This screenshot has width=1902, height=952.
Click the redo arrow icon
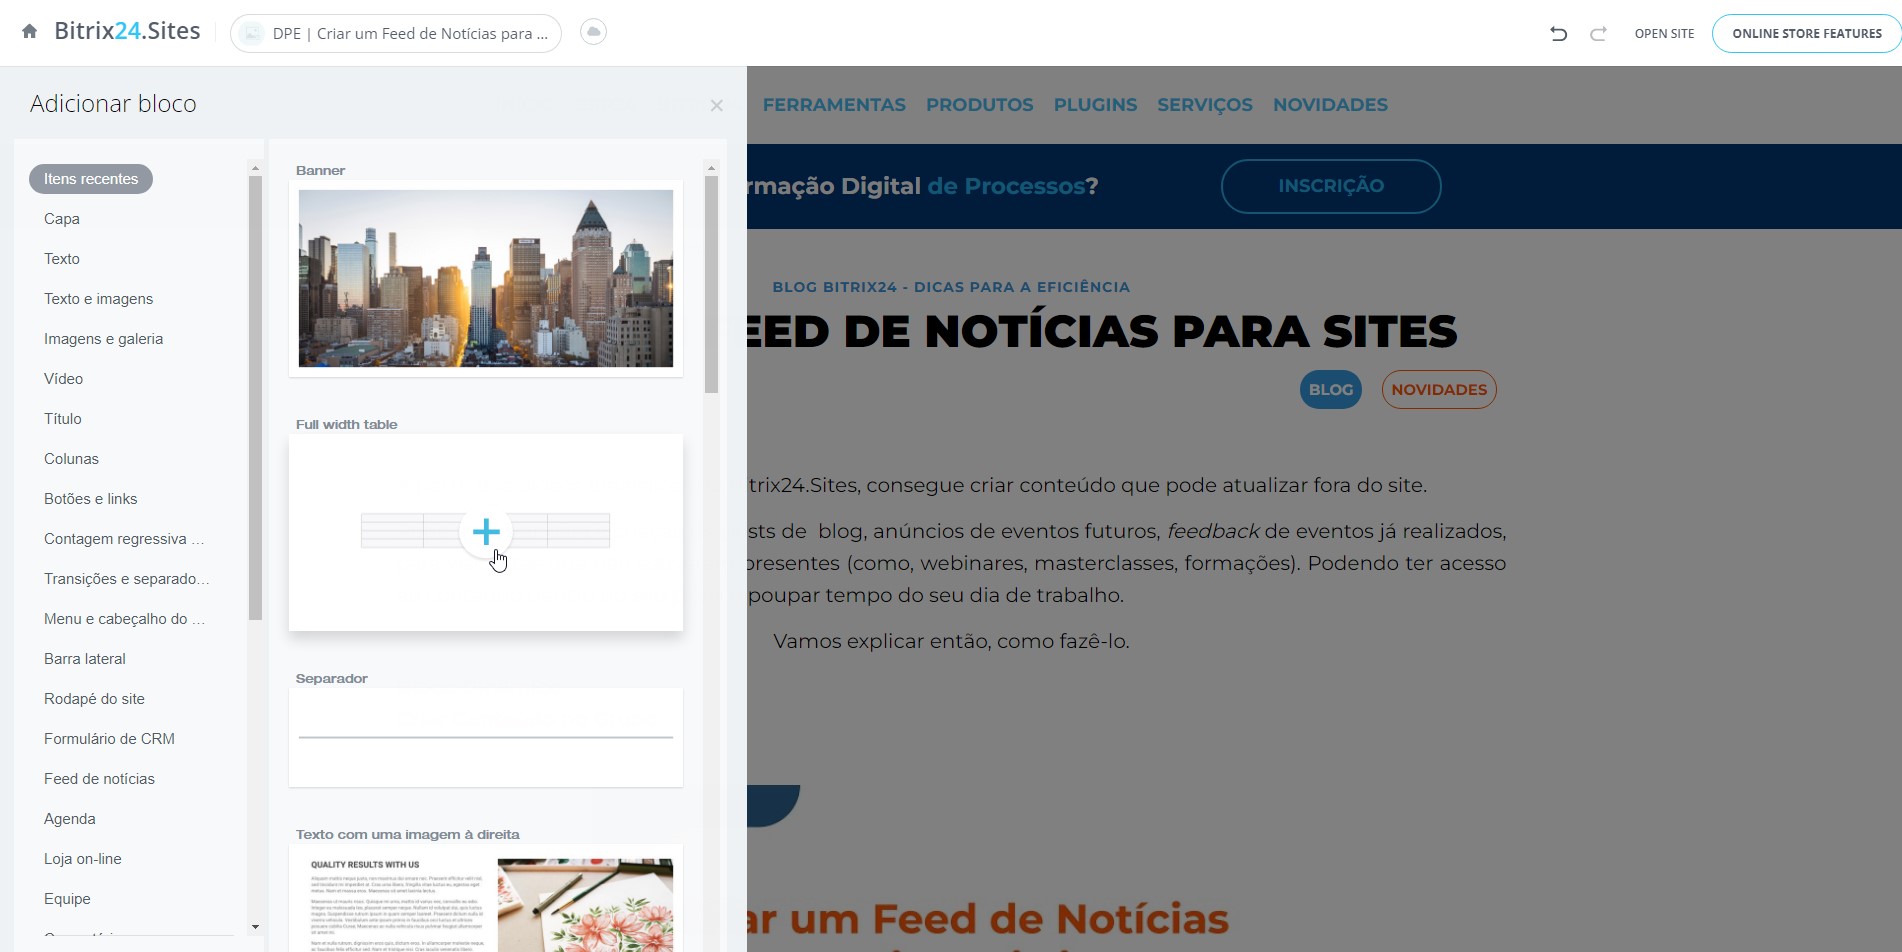pos(1598,34)
